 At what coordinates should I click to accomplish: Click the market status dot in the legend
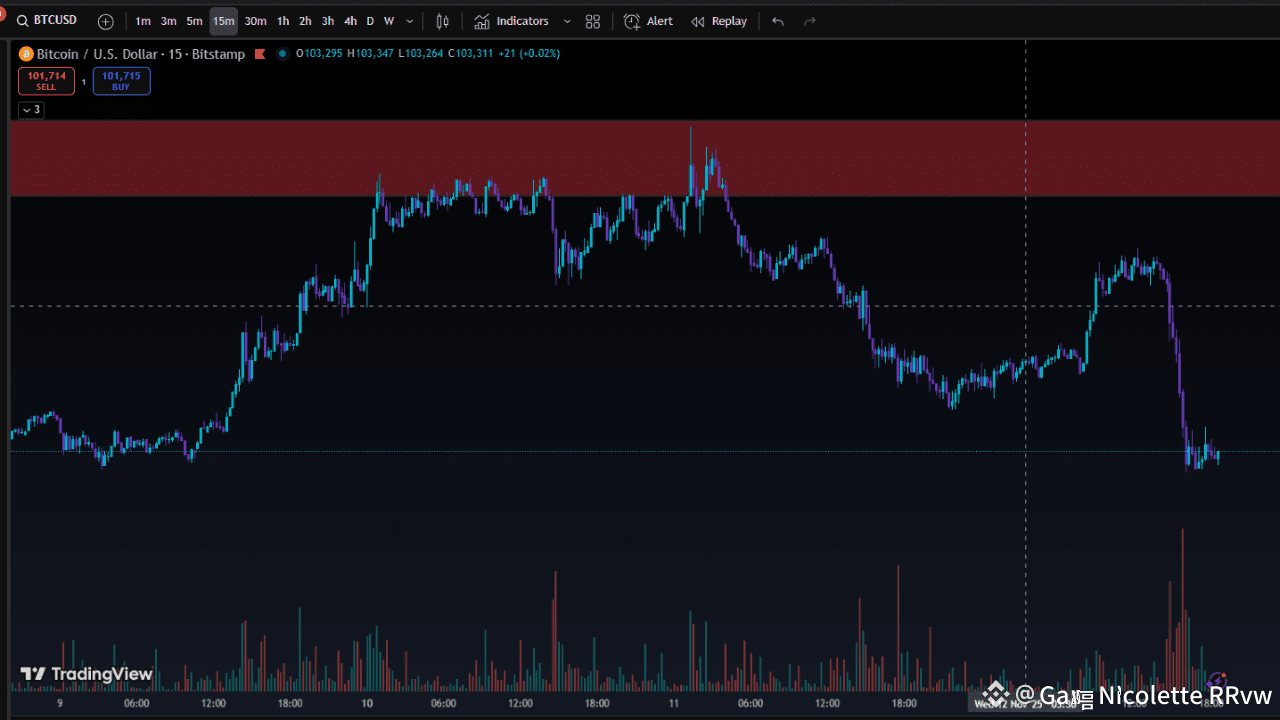(283, 54)
